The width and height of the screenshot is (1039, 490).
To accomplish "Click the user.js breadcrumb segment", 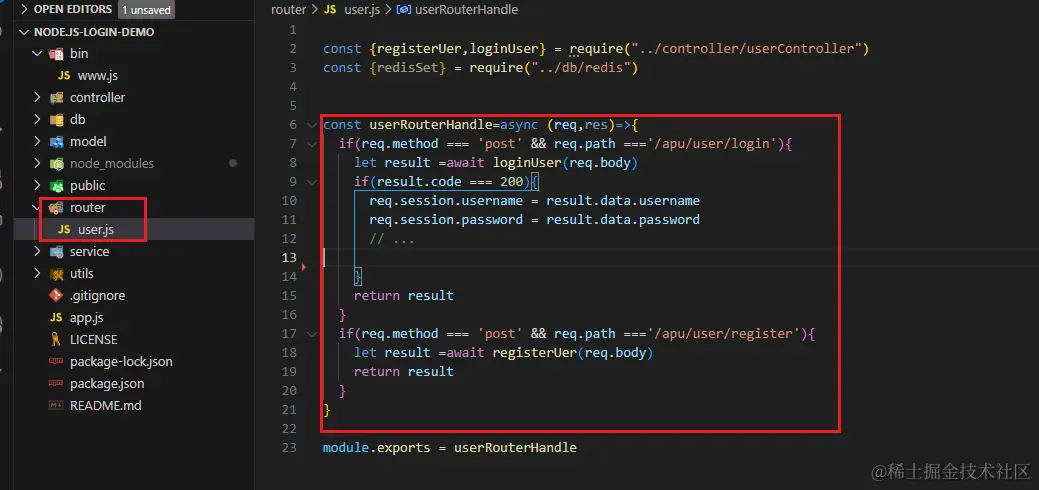I will [360, 10].
